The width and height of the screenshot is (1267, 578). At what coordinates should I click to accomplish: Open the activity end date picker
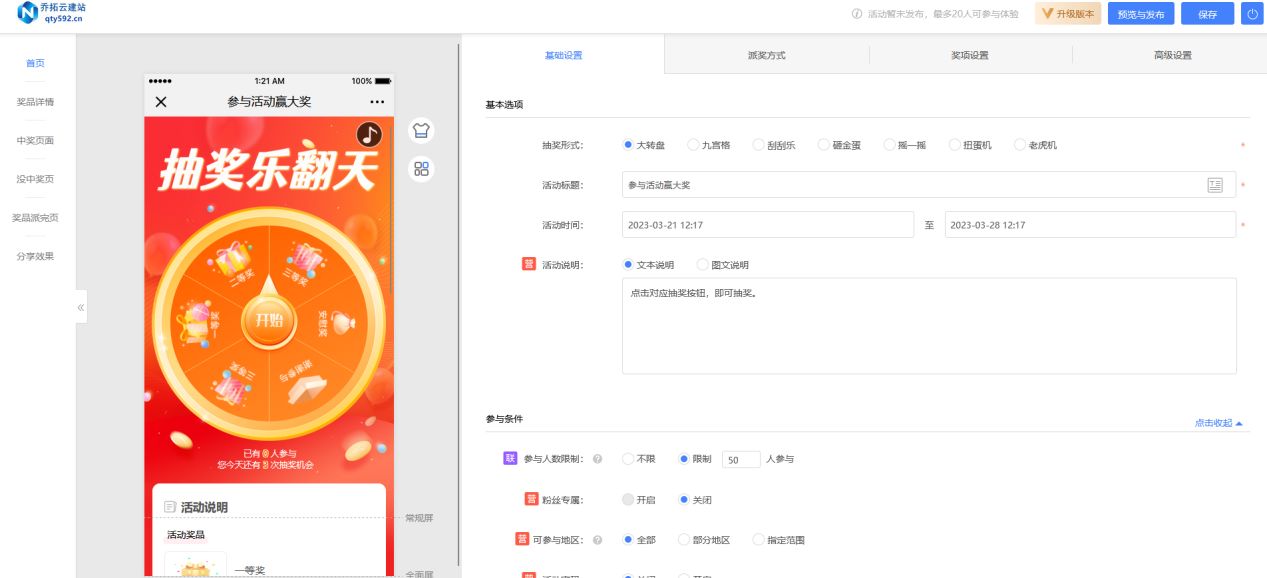coord(1087,224)
